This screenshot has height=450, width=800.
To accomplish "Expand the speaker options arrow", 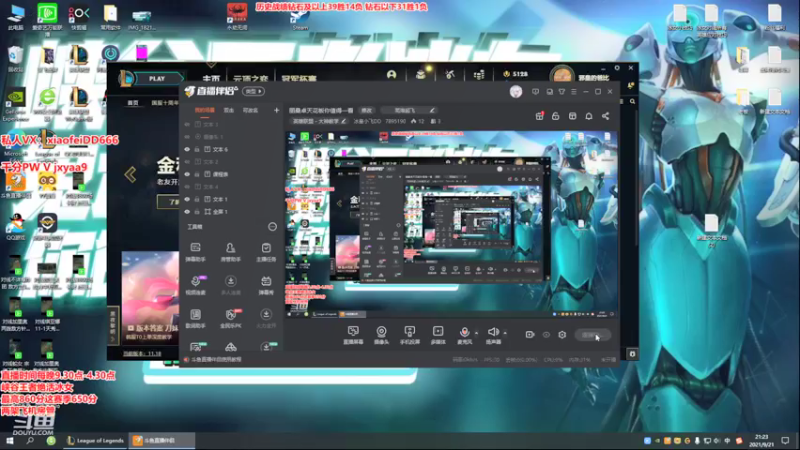I will tap(505, 333).
